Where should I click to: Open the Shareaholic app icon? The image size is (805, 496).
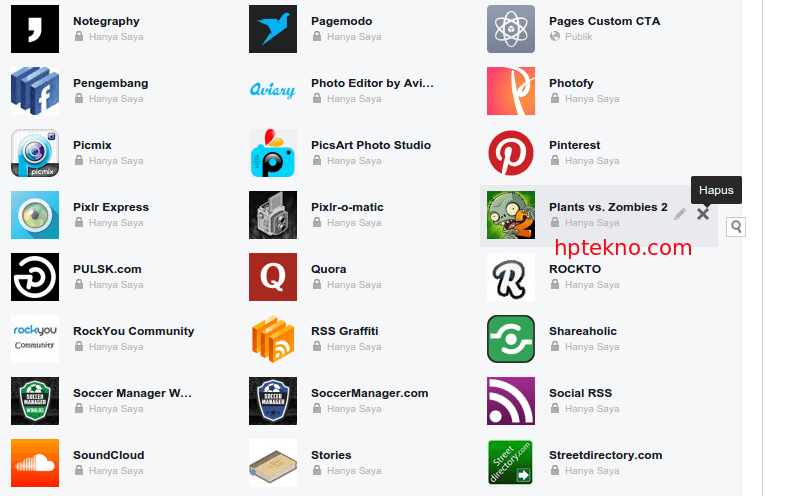click(x=511, y=339)
